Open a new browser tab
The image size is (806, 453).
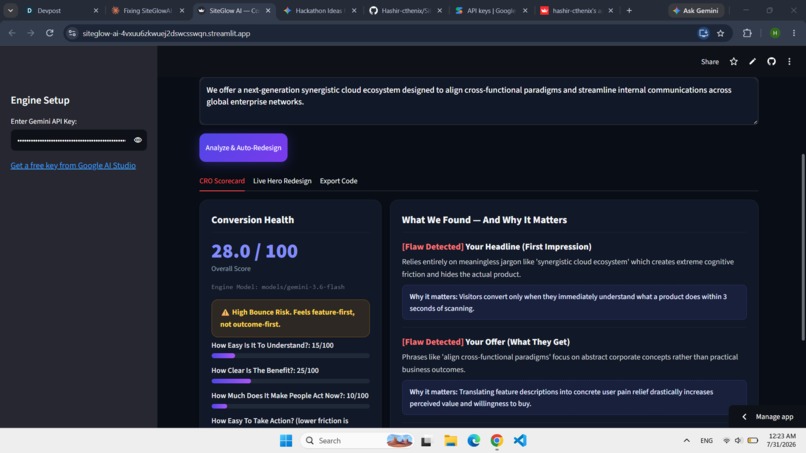tap(629, 10)
